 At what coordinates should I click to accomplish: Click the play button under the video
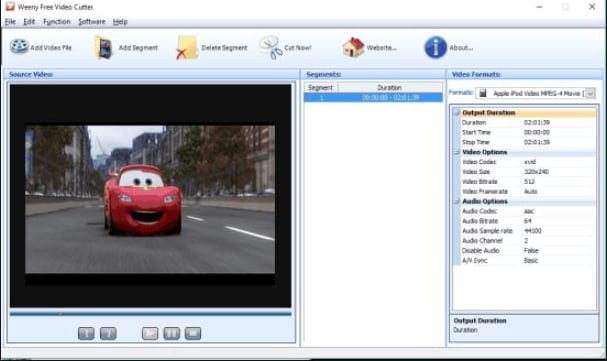pos(150,333)
